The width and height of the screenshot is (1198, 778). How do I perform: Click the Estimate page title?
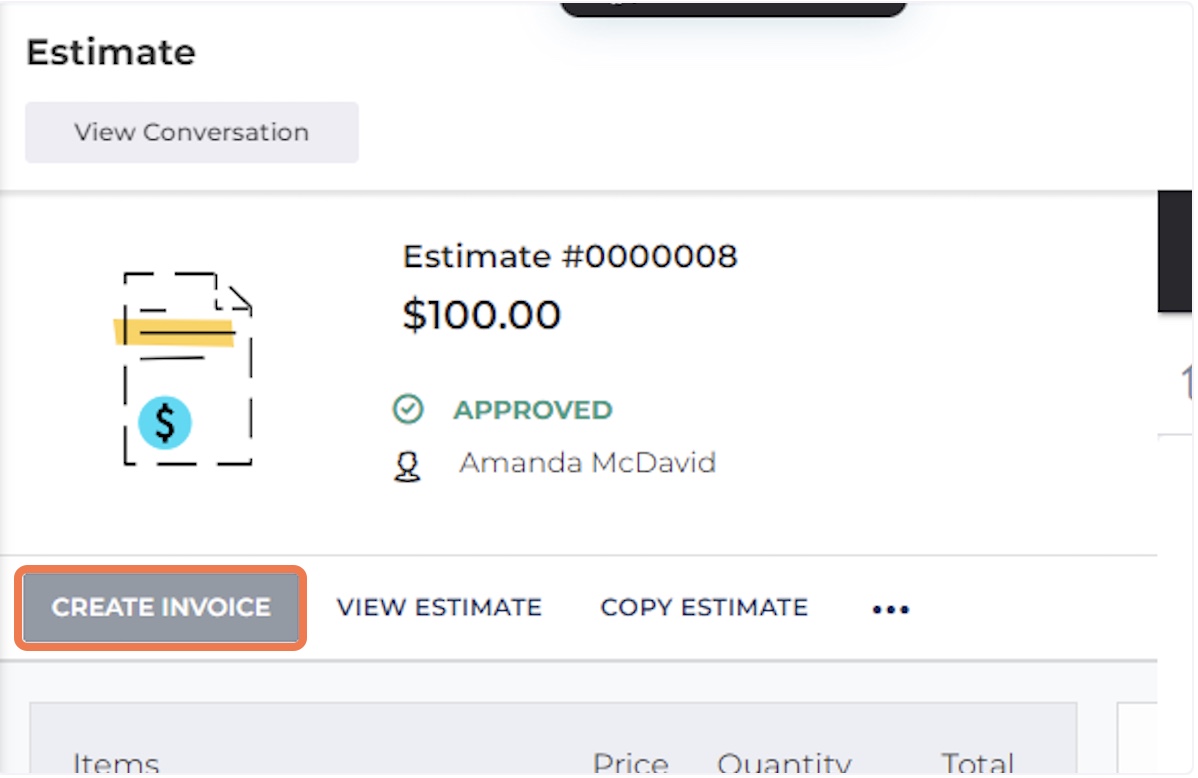tap(111, 52)
